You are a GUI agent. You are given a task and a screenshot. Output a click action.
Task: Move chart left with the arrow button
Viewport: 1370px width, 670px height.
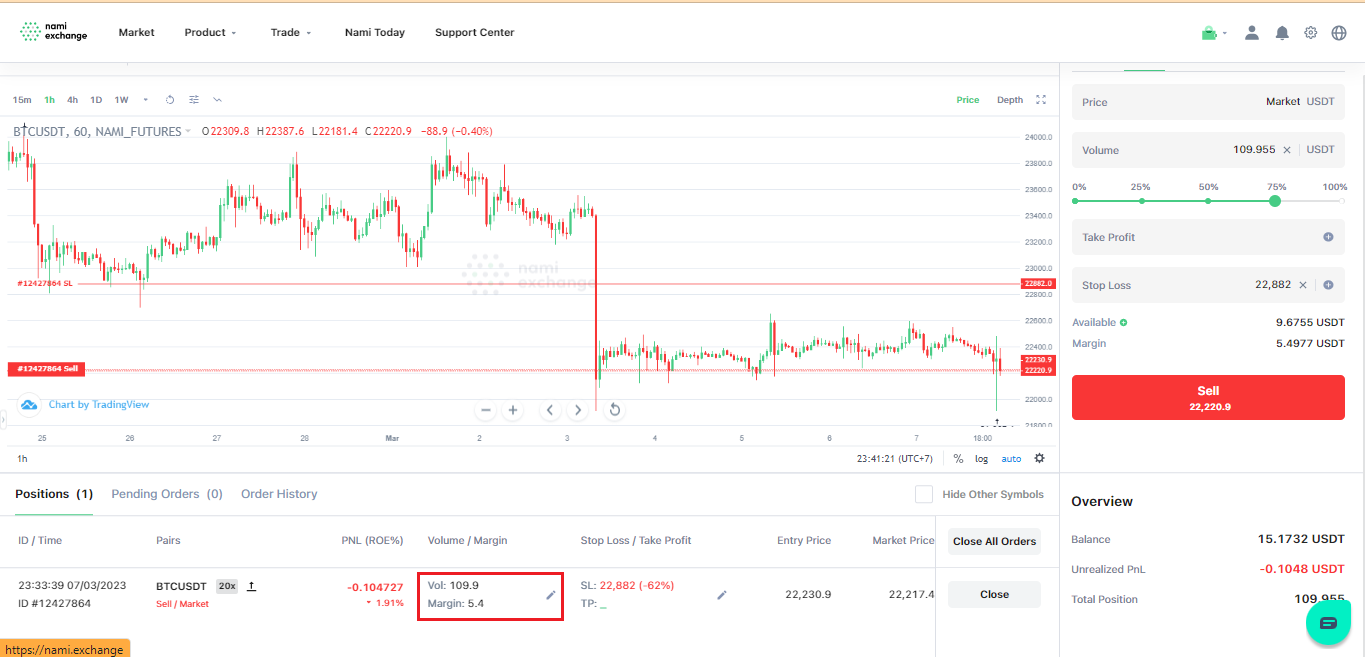[x=550, y=410]
